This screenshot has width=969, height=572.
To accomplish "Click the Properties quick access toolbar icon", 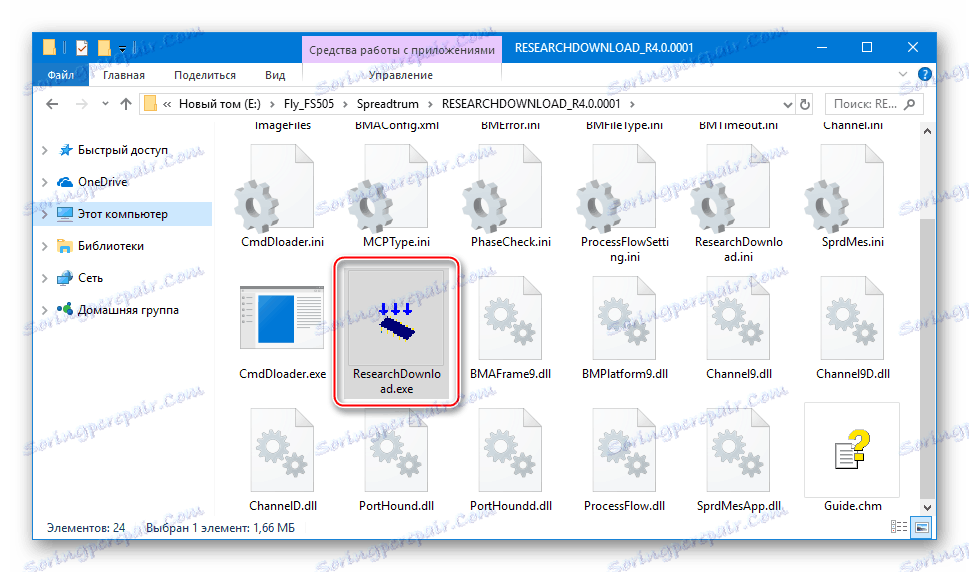I will coord(82,48).
